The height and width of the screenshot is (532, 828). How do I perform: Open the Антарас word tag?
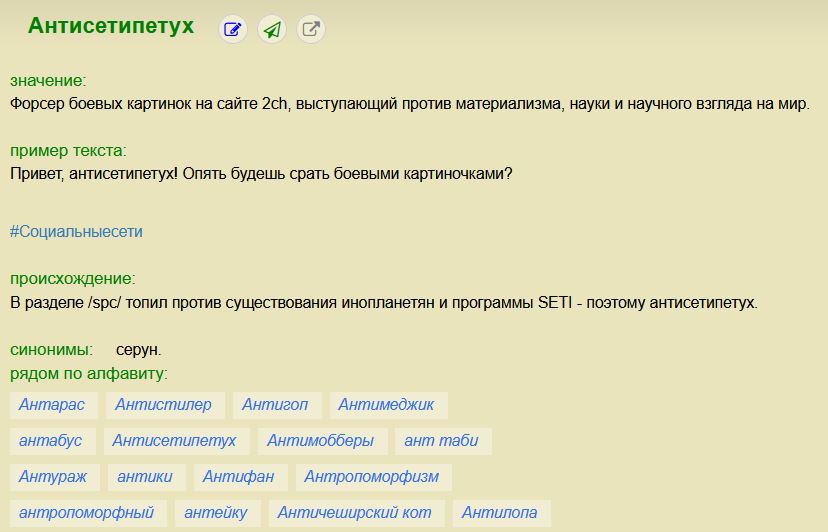[x=52, y=405]
